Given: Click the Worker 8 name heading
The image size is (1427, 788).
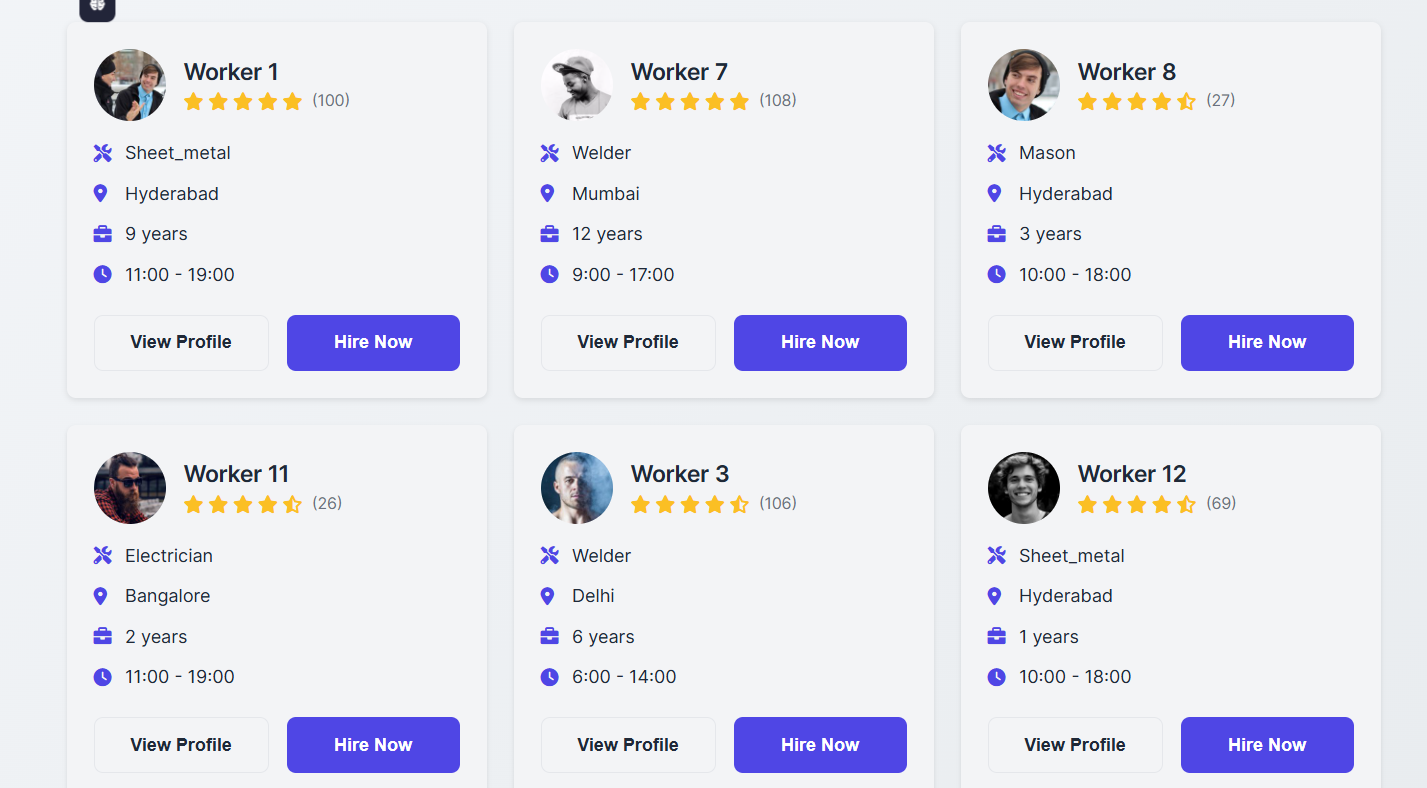Looking at the screenshot, I should coord(1126,72).
